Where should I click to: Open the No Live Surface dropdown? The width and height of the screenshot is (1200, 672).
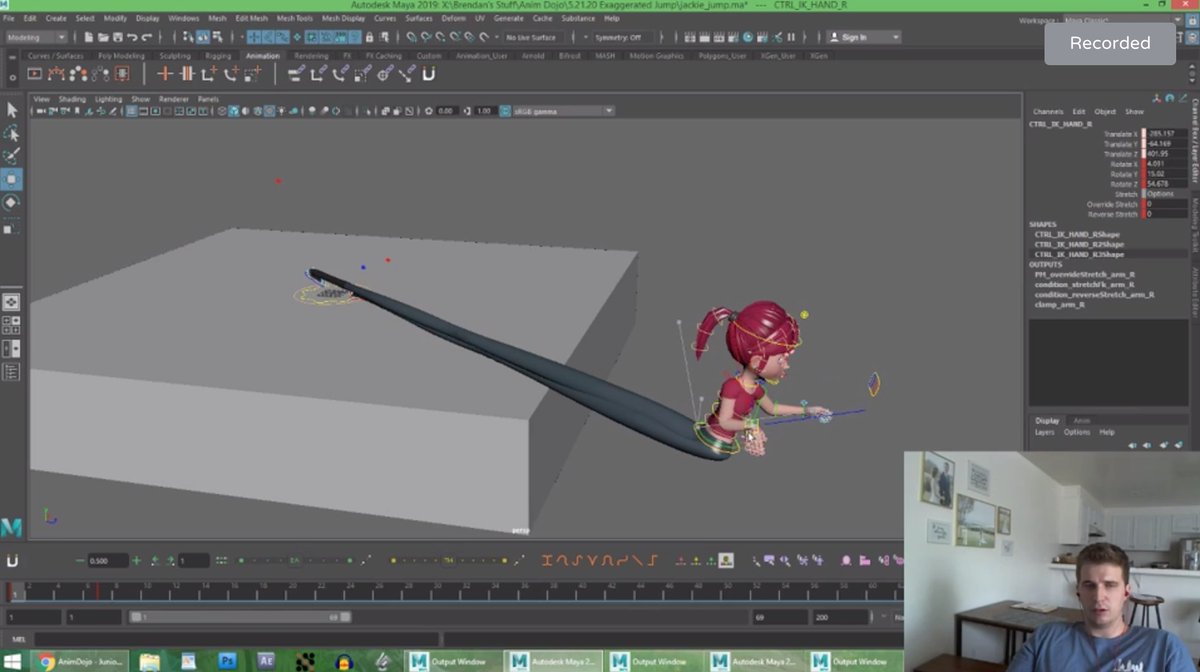pos(534,37)
